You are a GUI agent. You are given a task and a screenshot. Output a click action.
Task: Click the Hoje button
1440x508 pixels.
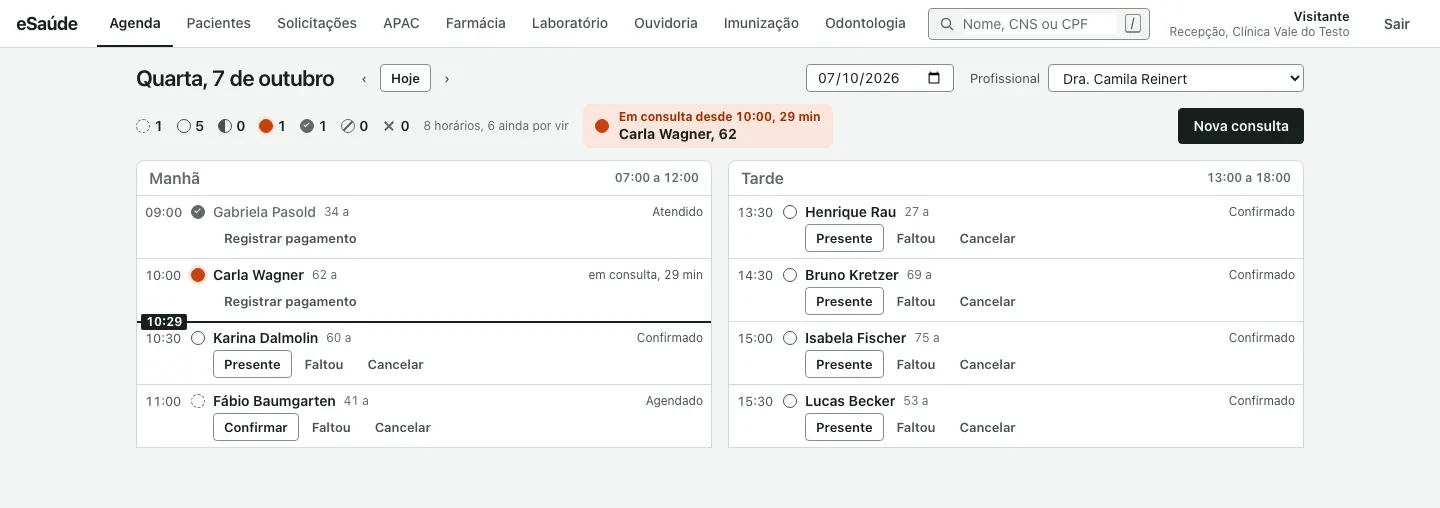click(x=405, y=78)
